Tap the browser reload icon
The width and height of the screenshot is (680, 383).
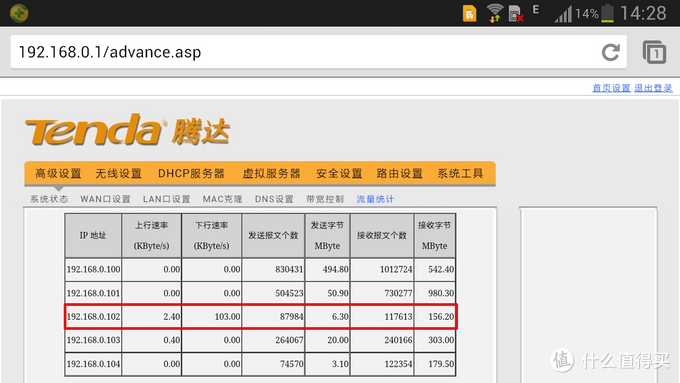611,52
